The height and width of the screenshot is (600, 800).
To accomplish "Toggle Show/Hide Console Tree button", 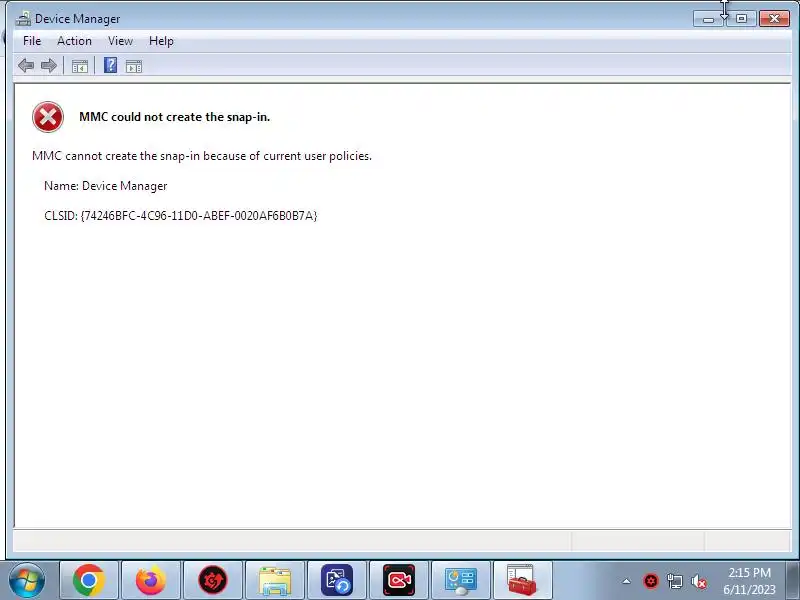I will pyautogui.click(x=80, y=66).
